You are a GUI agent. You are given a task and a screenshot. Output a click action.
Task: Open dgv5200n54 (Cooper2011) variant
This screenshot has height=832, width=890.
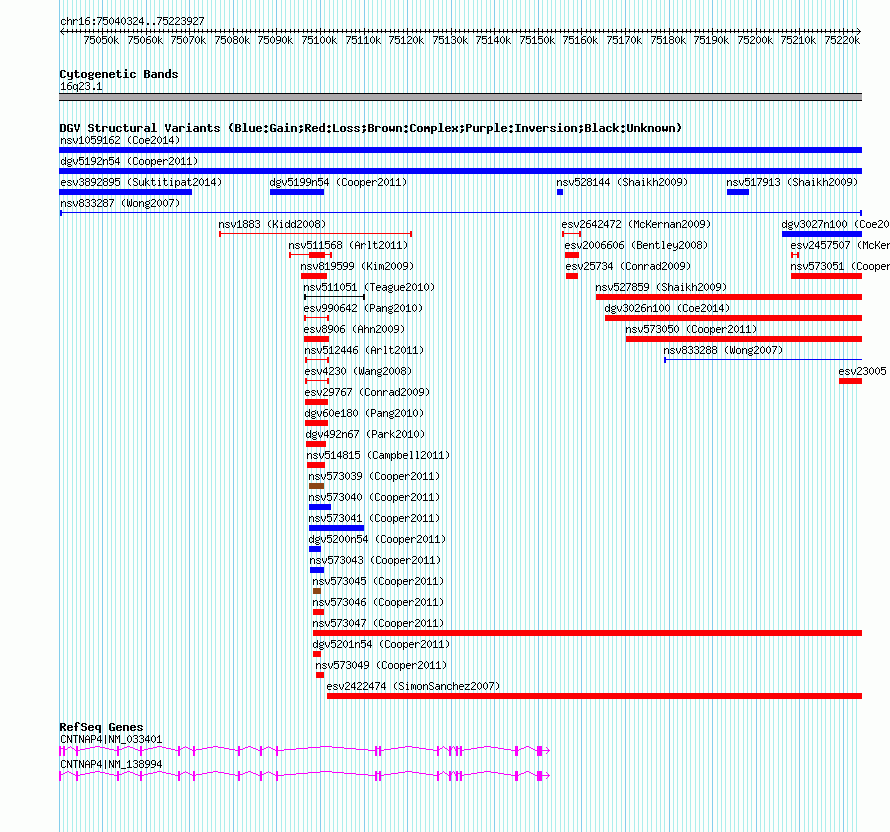(377, 539)
